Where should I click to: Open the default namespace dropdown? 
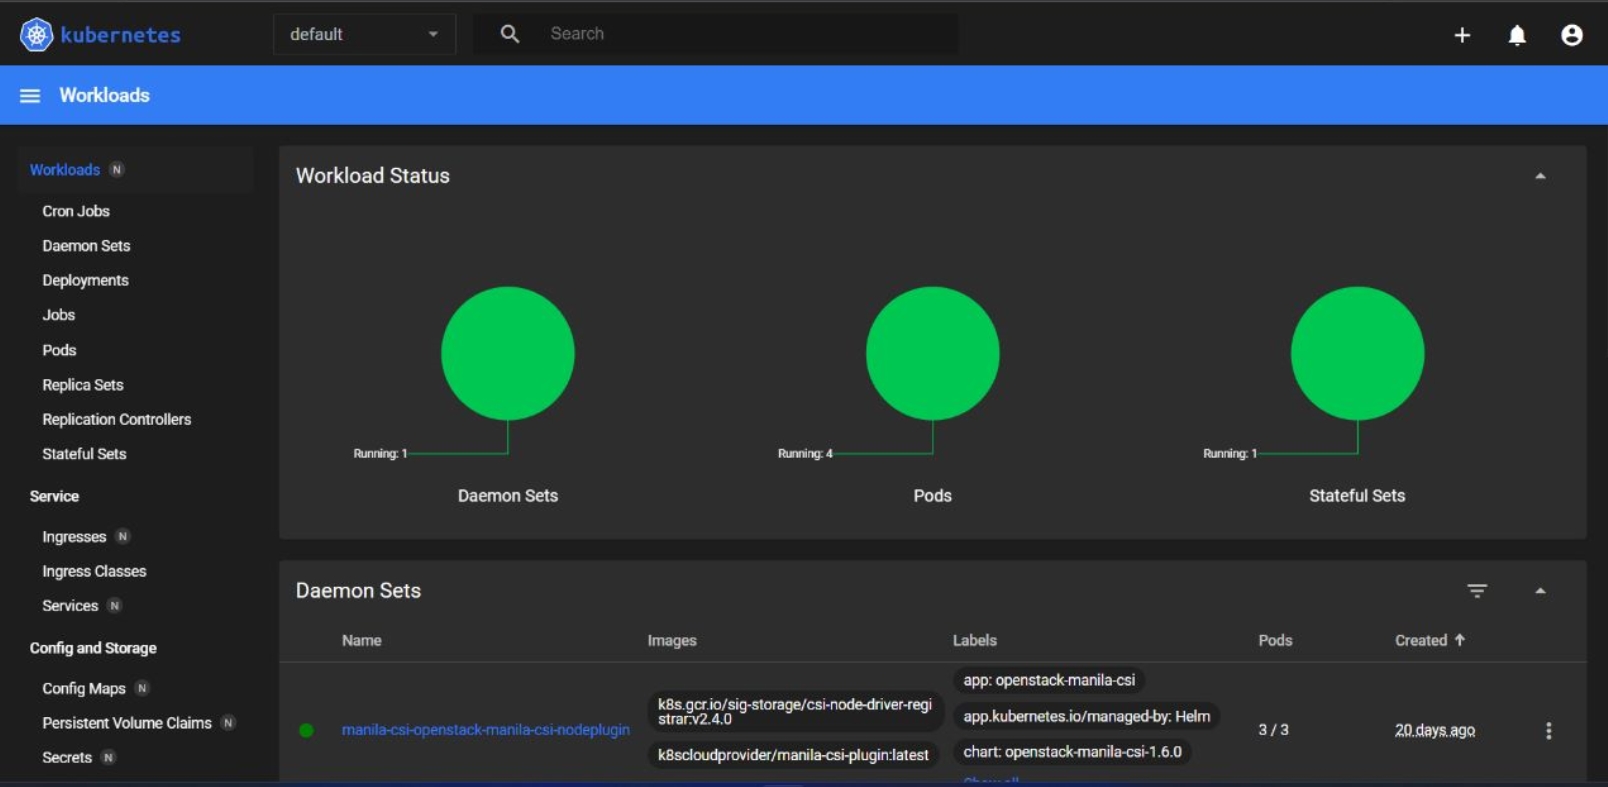364,34
